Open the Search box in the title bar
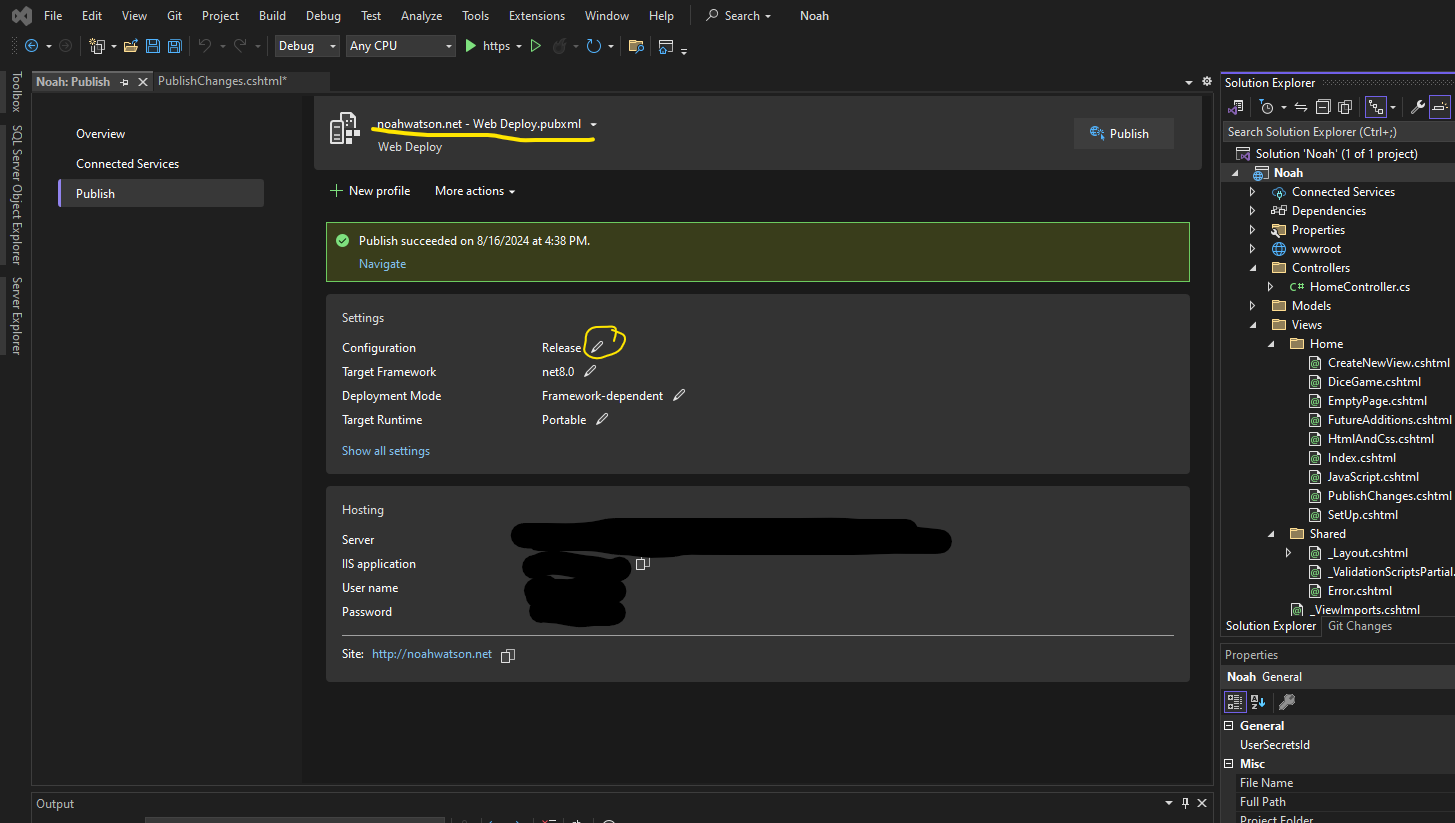 point(739,16)
